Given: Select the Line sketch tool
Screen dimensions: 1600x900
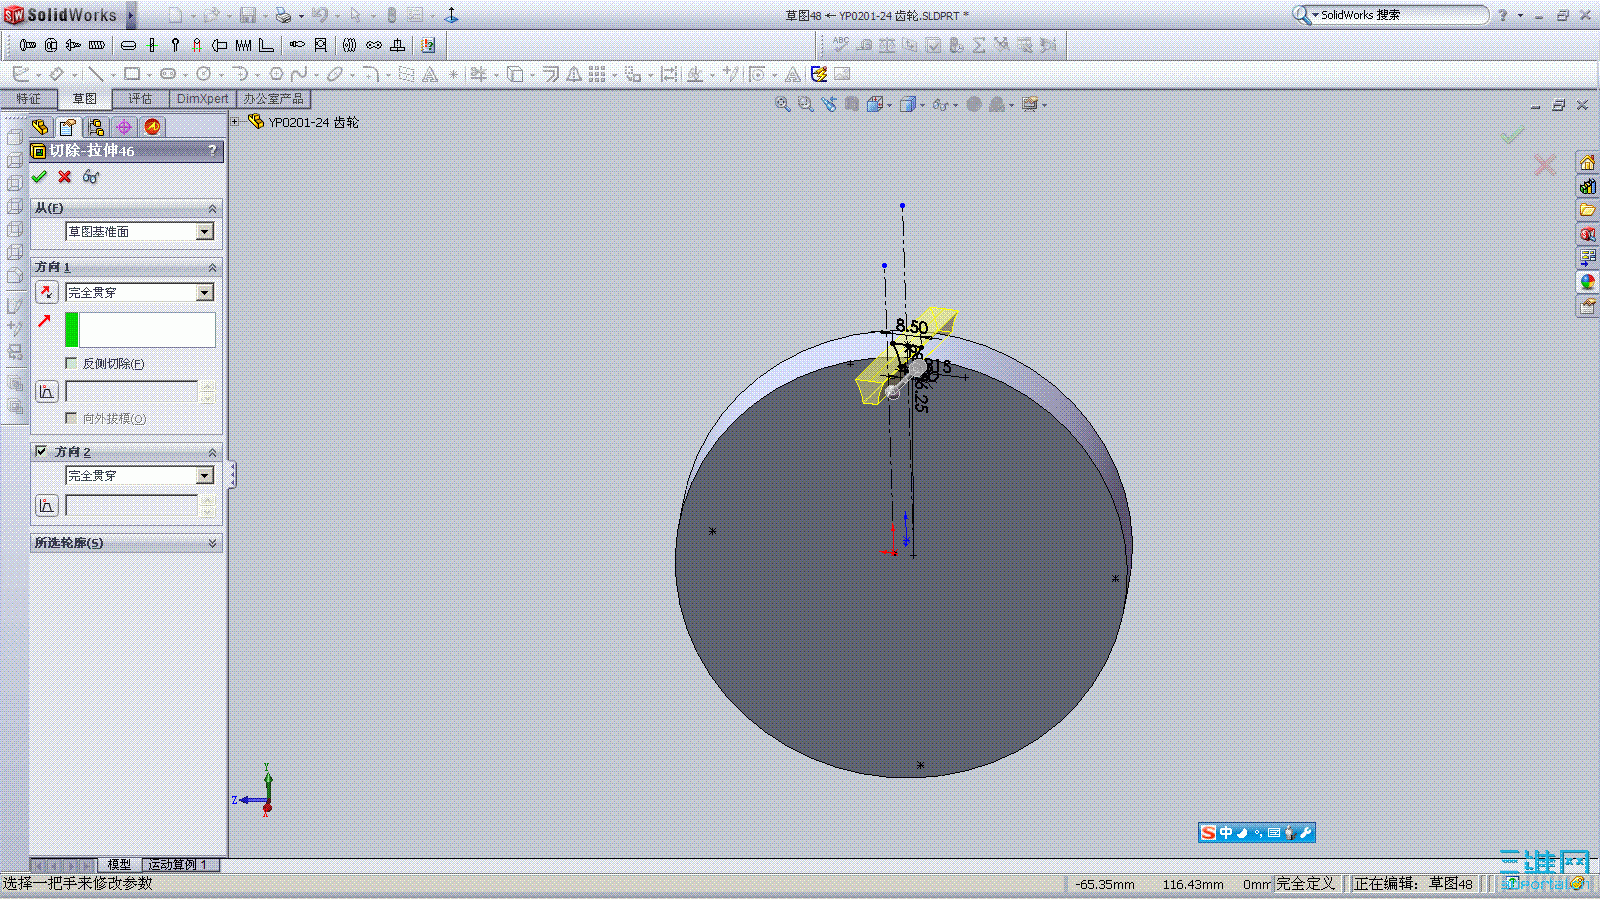Looking at the screenshot, I should [96, 74].
